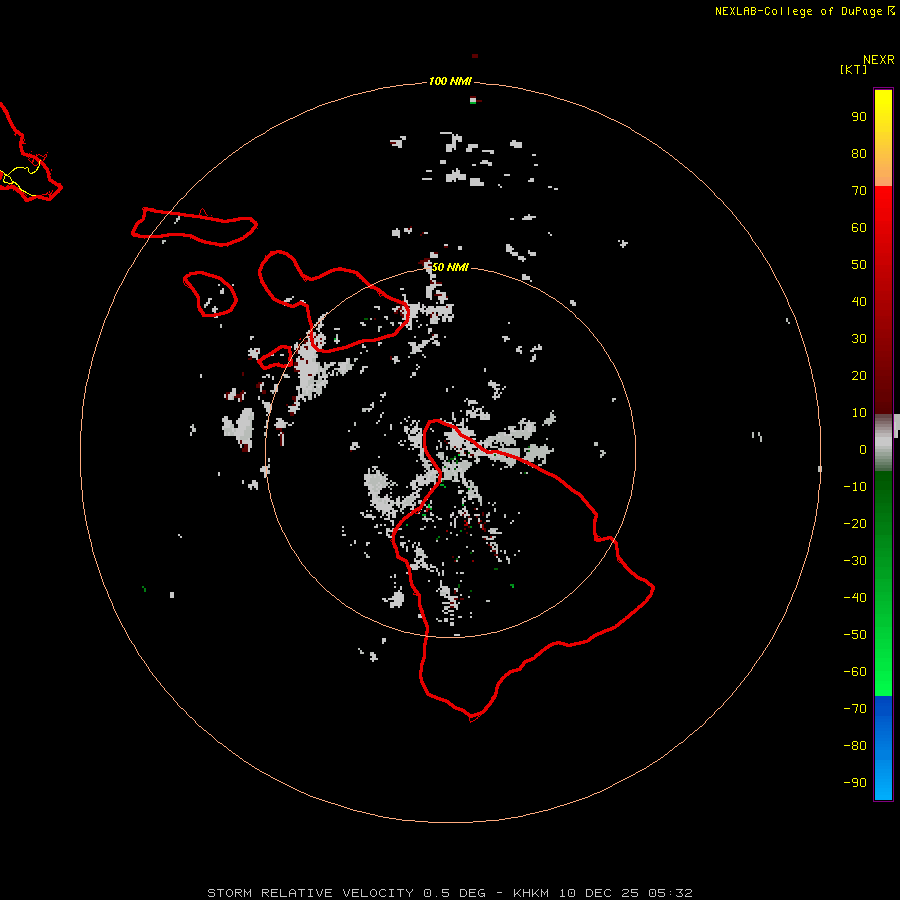Click the 50 value on the velocity scale

859,265
